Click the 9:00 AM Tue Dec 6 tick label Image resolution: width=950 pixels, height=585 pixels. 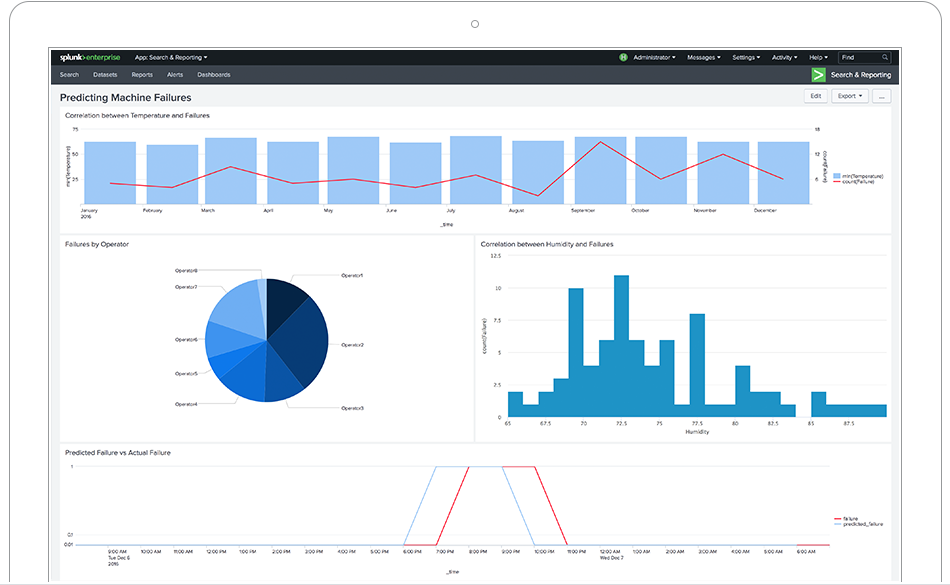(117, 557)
